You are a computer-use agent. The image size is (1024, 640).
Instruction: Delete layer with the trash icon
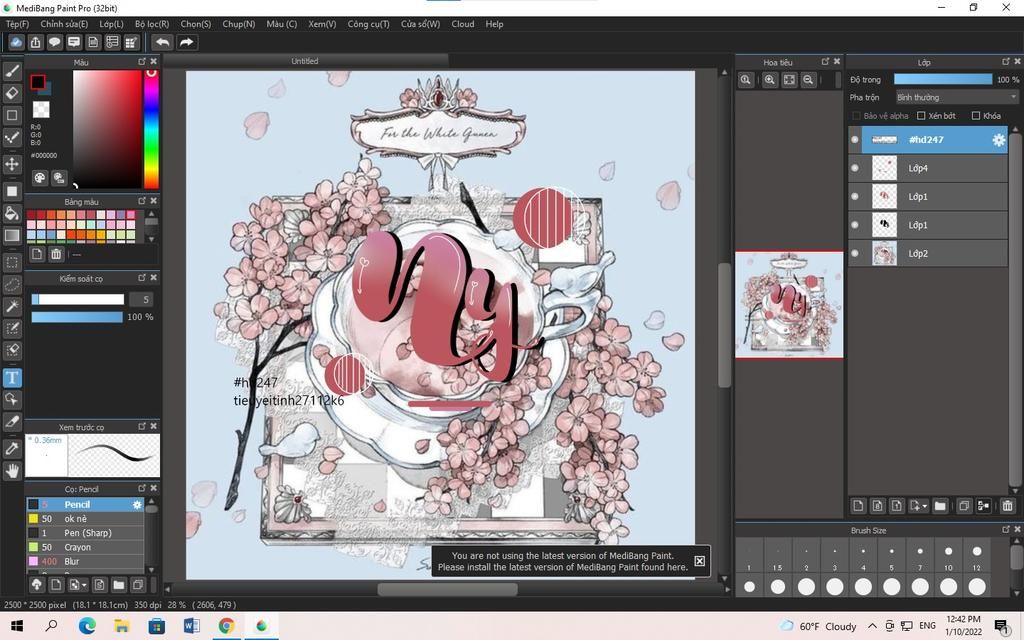(x=1007, y=505)
